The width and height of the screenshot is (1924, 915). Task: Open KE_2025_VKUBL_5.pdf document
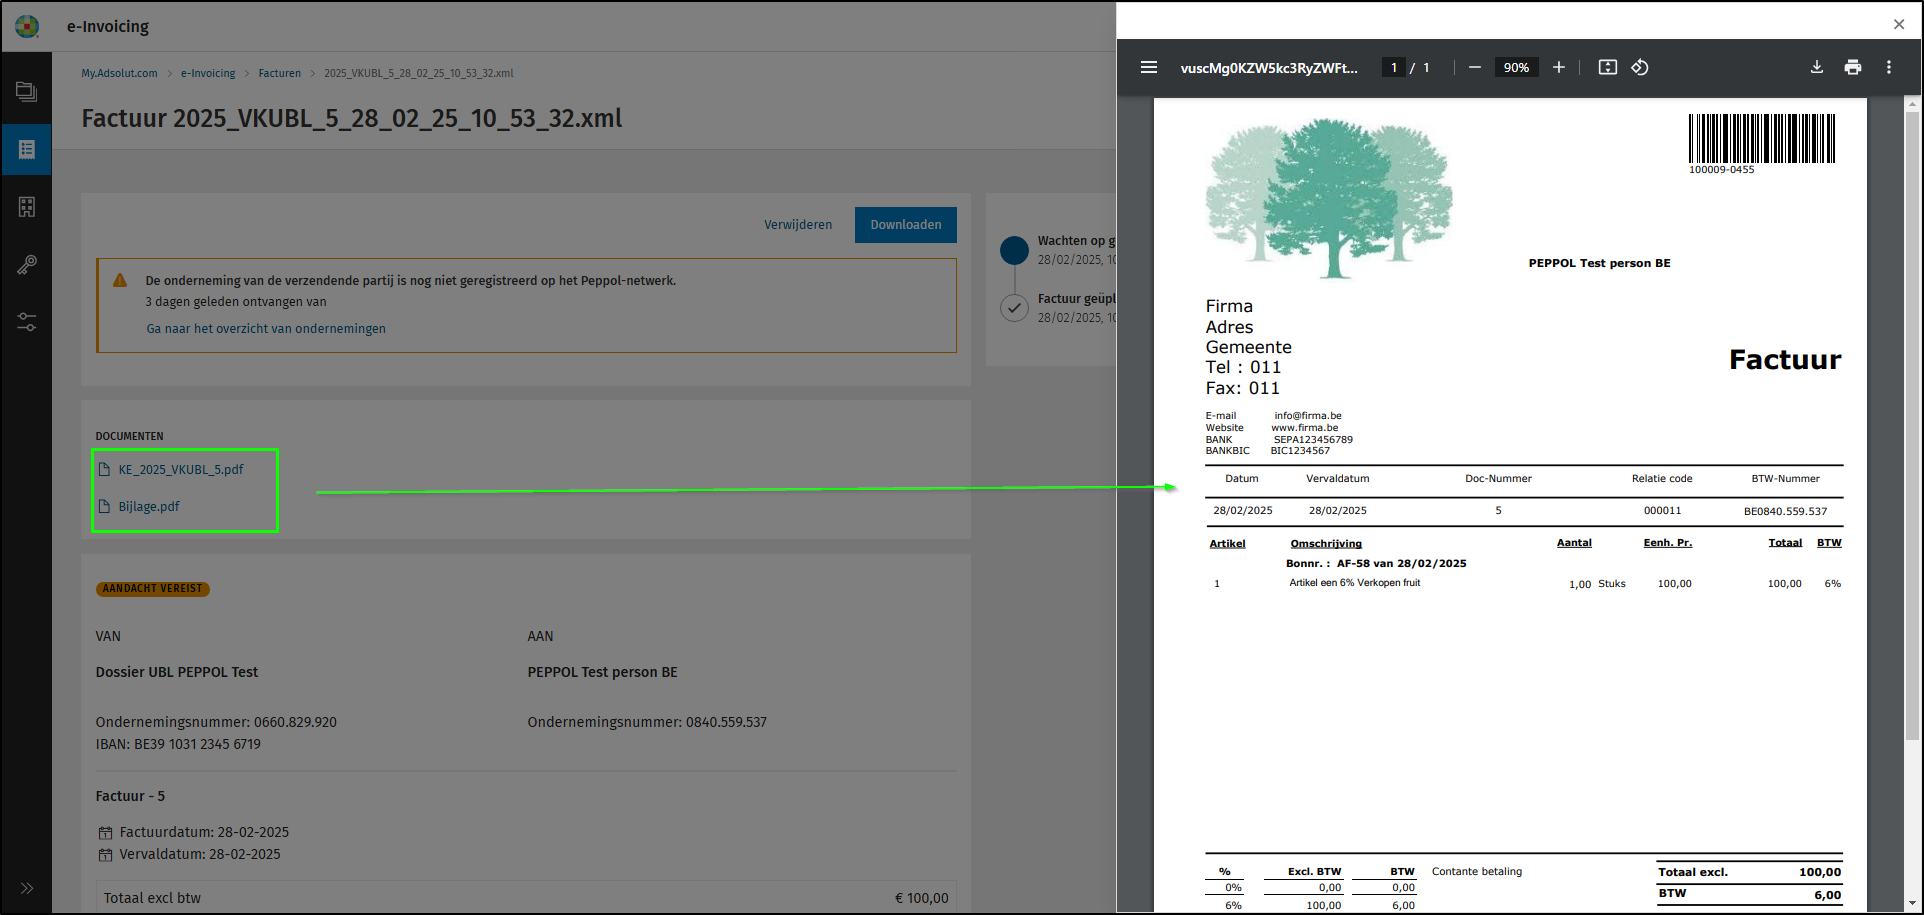tap(180, 469)
